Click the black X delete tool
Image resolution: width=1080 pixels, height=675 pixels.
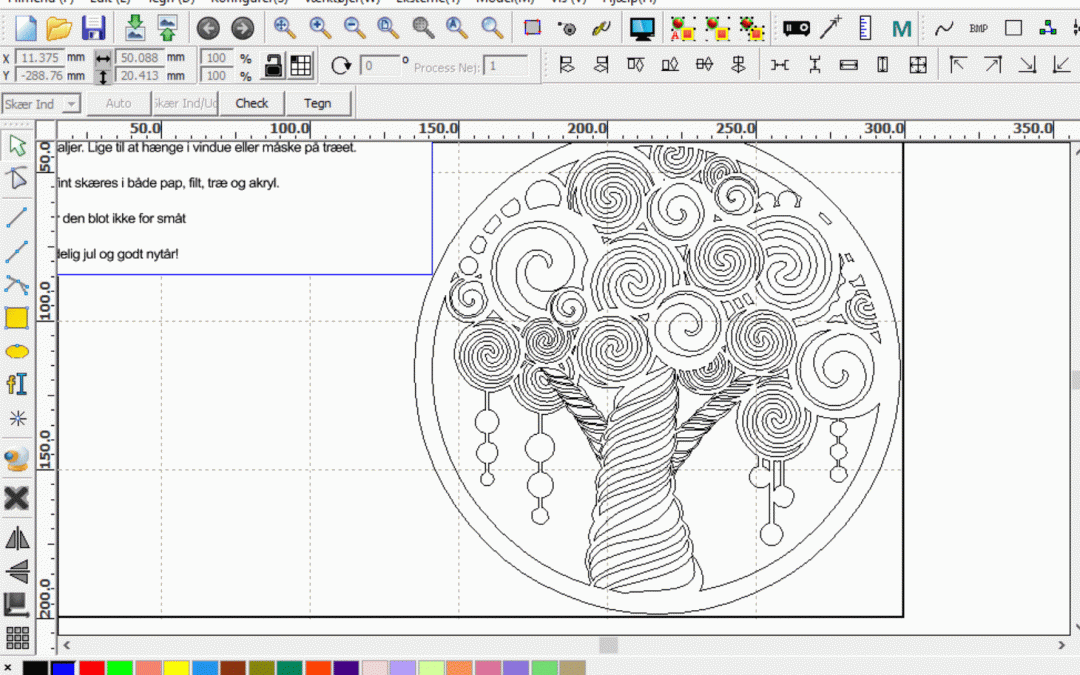17,499
